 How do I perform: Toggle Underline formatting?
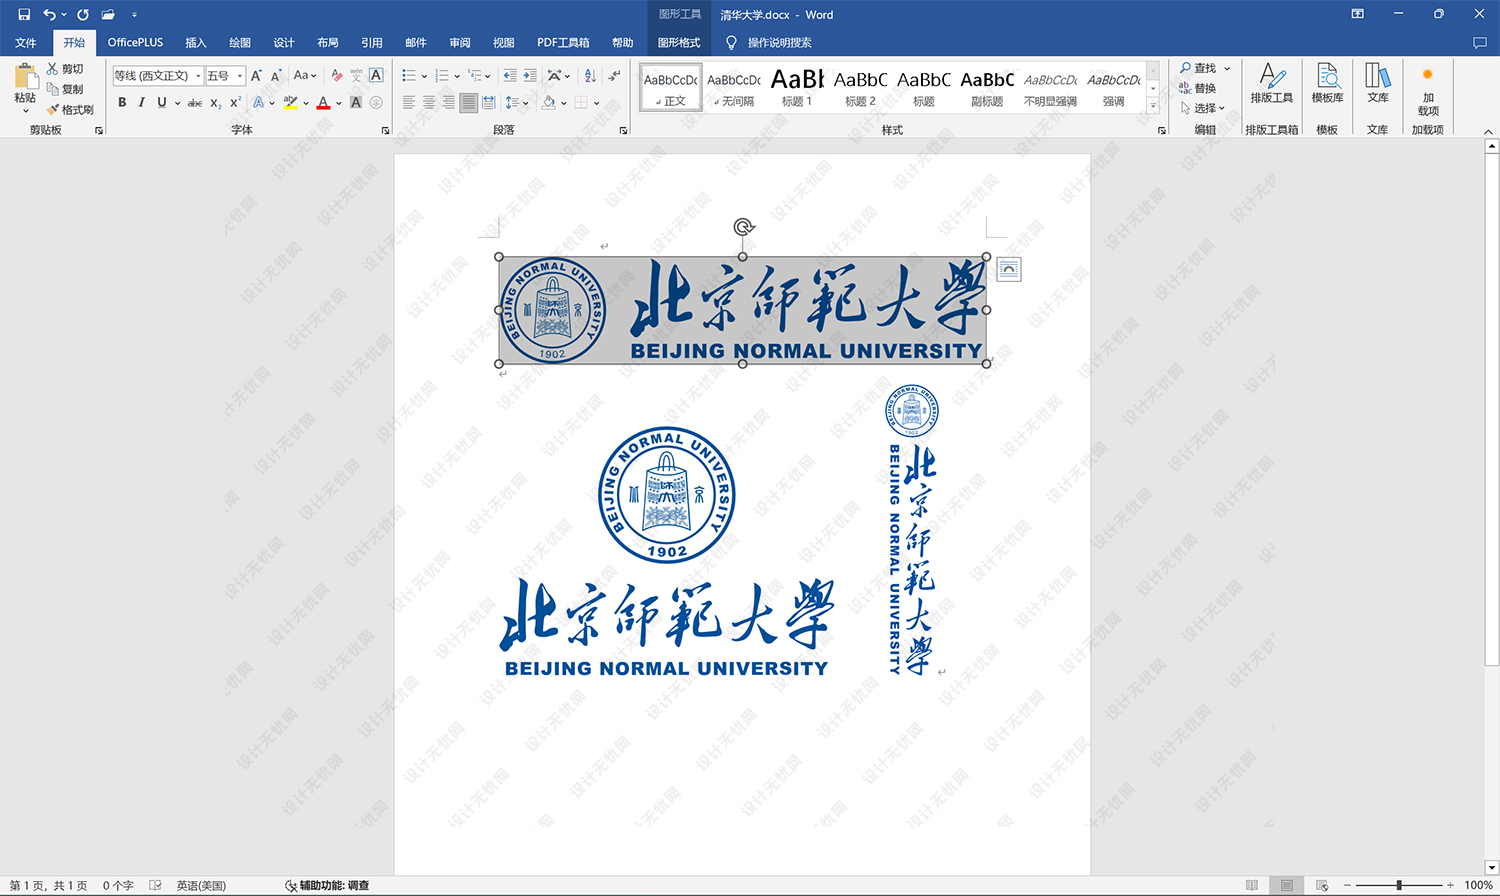(x=161, y=102)
